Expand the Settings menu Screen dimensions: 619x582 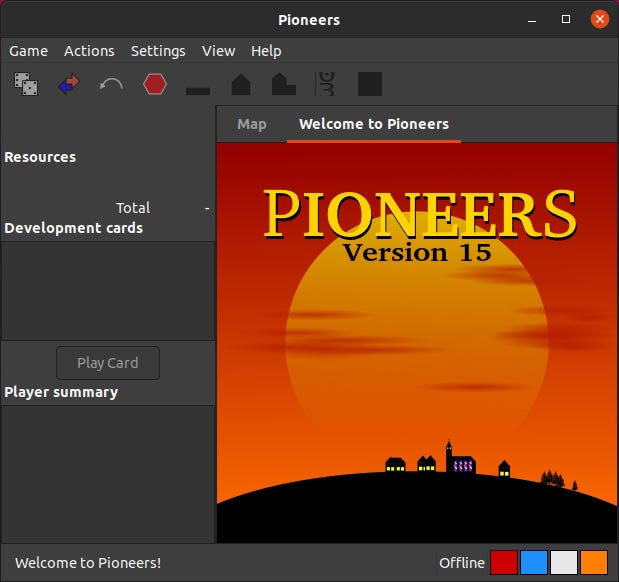pyautogui.click(x=158, y=51)
